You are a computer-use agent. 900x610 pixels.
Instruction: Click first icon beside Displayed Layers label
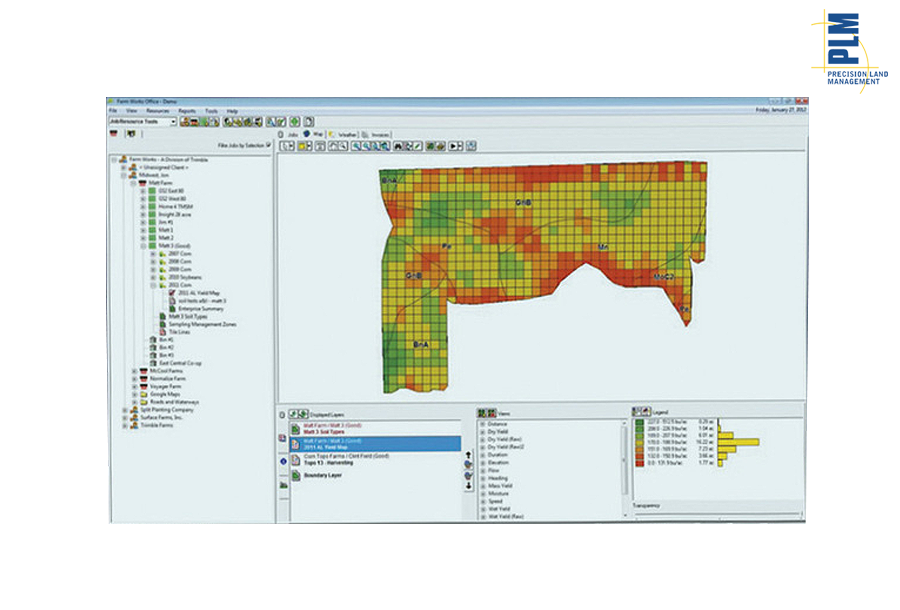[x=293, y=414]
